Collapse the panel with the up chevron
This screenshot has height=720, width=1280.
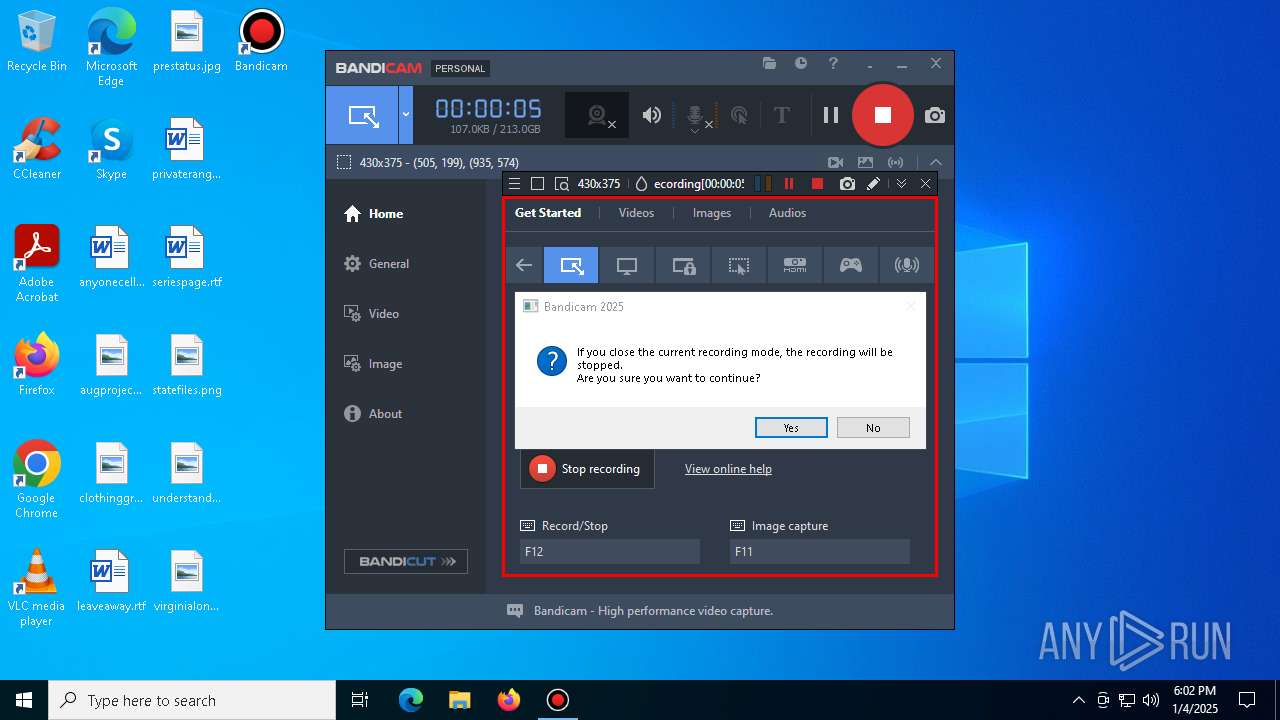(936, 162)
